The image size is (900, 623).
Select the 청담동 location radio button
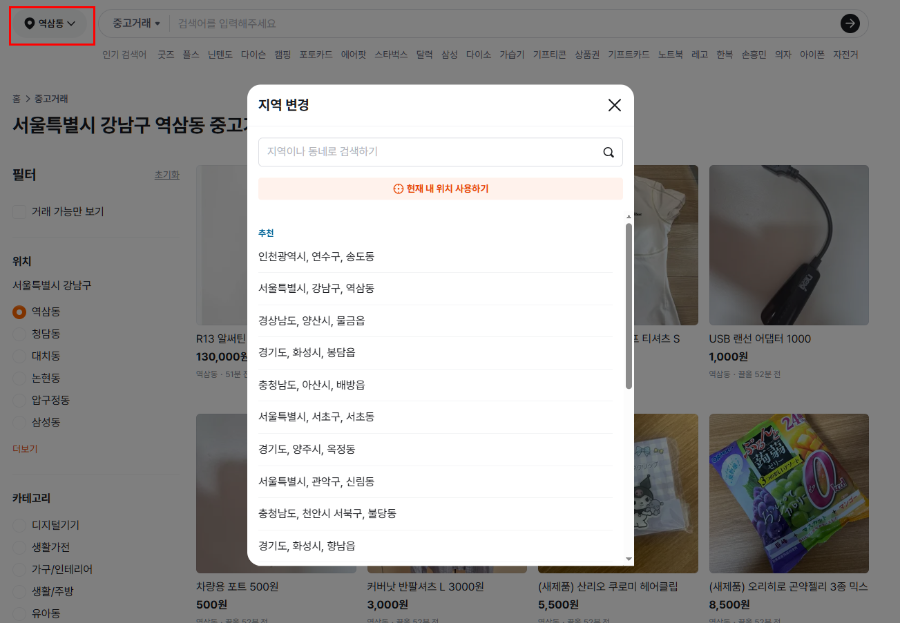18,334
